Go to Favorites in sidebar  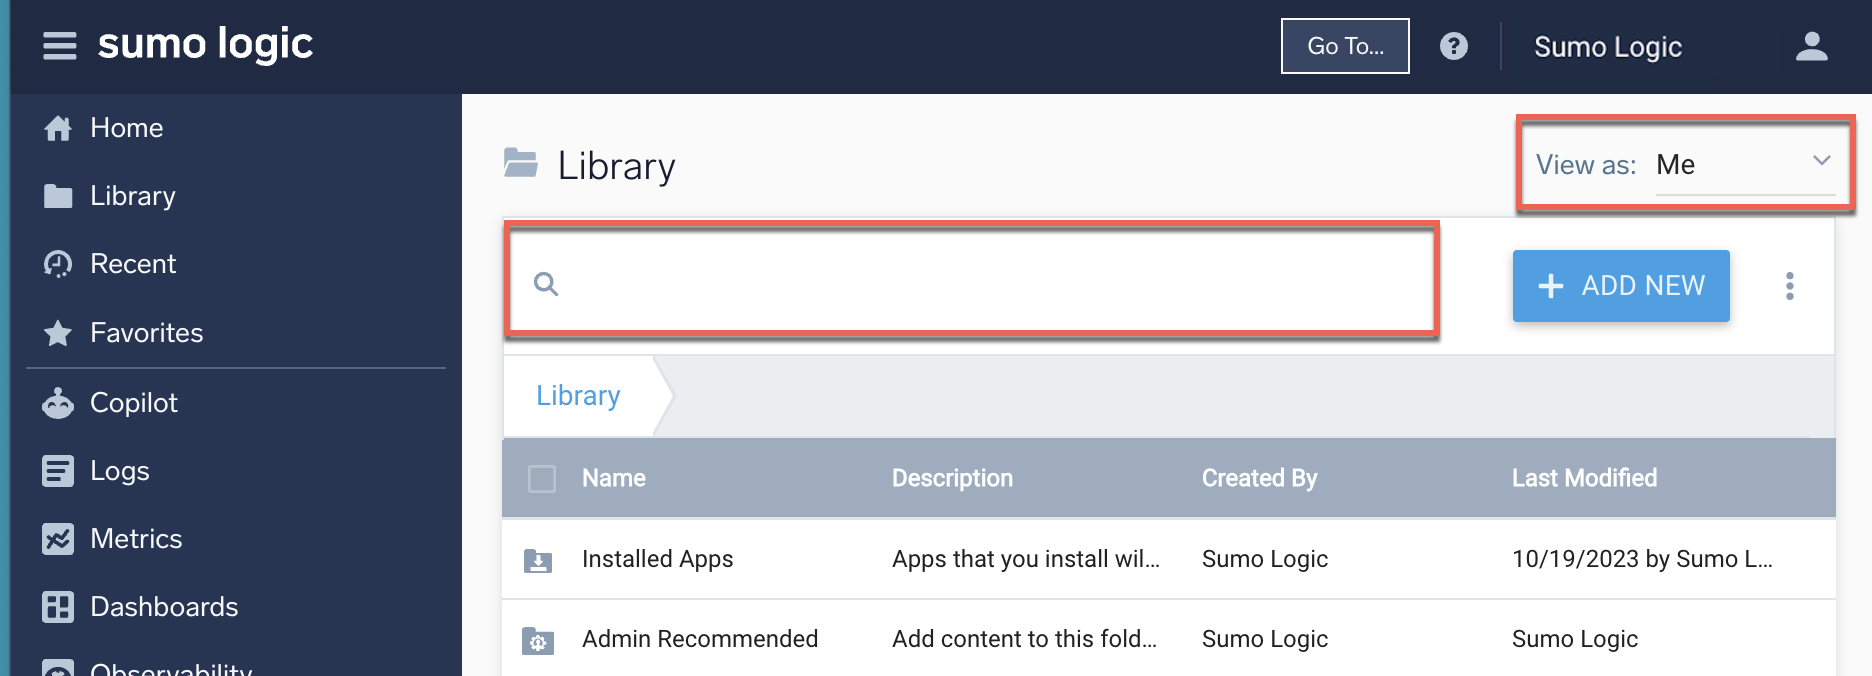[x=146, y=333]
